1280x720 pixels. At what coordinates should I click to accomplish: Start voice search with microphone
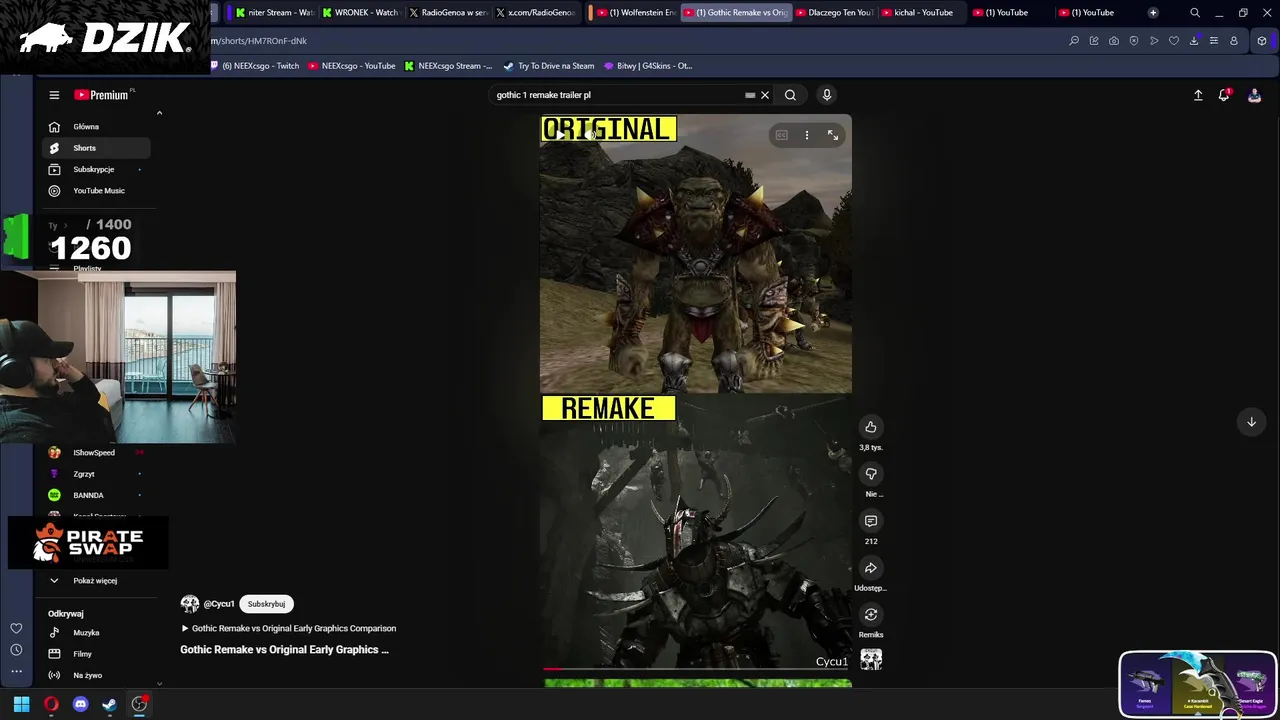point(826,95)
